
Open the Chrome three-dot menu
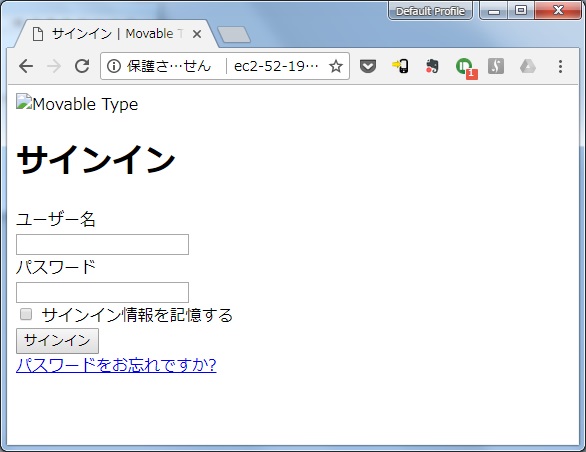coord(560,67)
